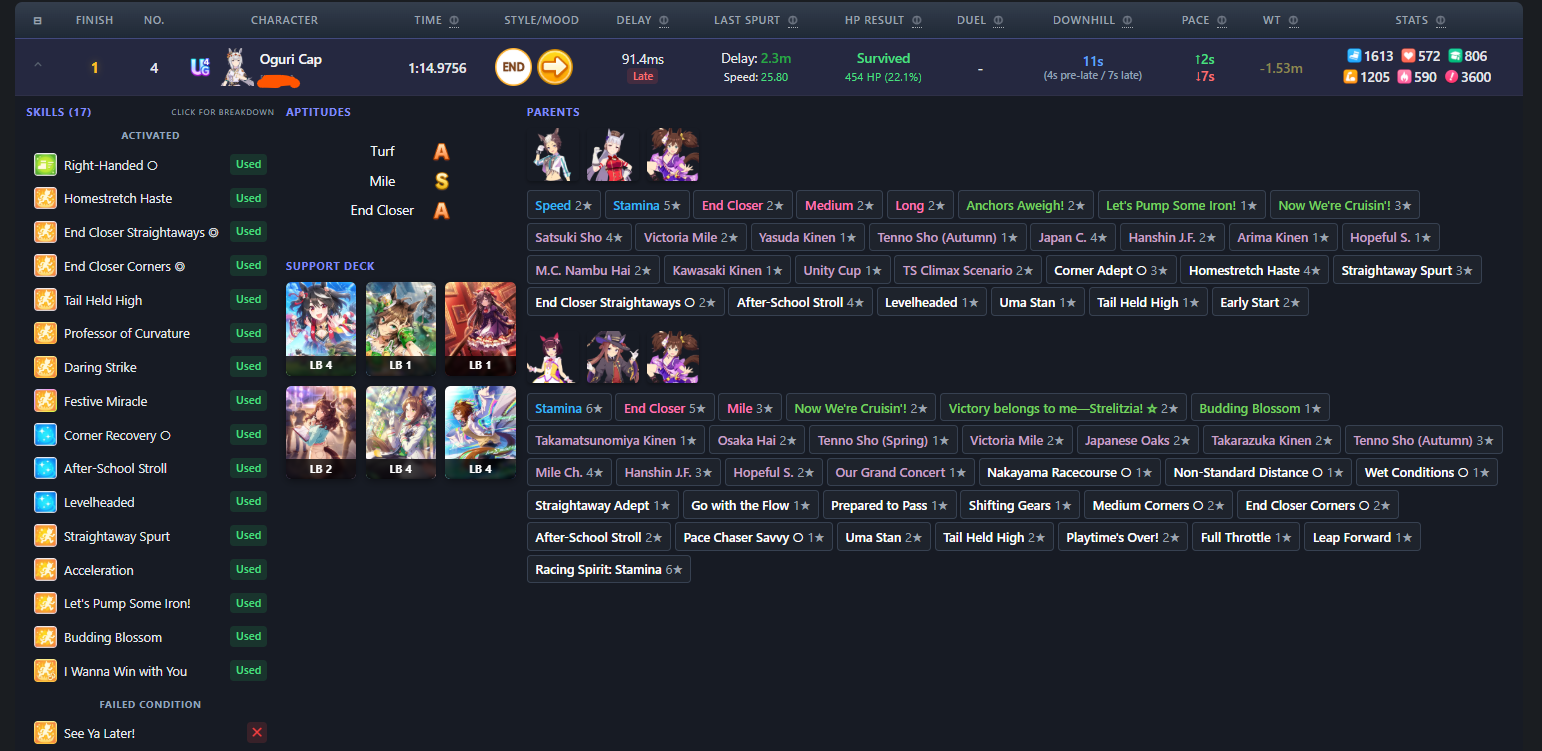Select the Victory belongs to me—Strelitzia! chip
This screenshot has width=1542, height=751.
click(x=1062, y=408)
